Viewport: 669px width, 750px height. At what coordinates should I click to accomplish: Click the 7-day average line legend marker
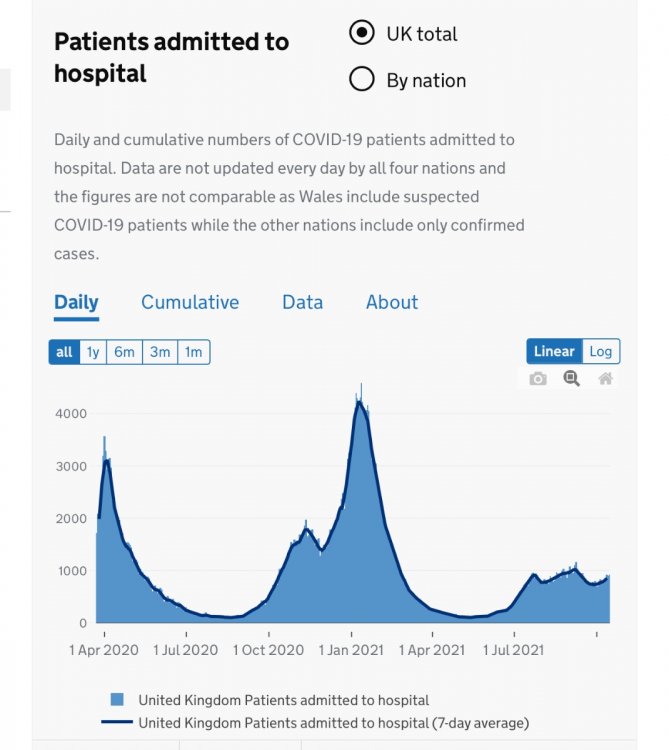click(116, 722)
